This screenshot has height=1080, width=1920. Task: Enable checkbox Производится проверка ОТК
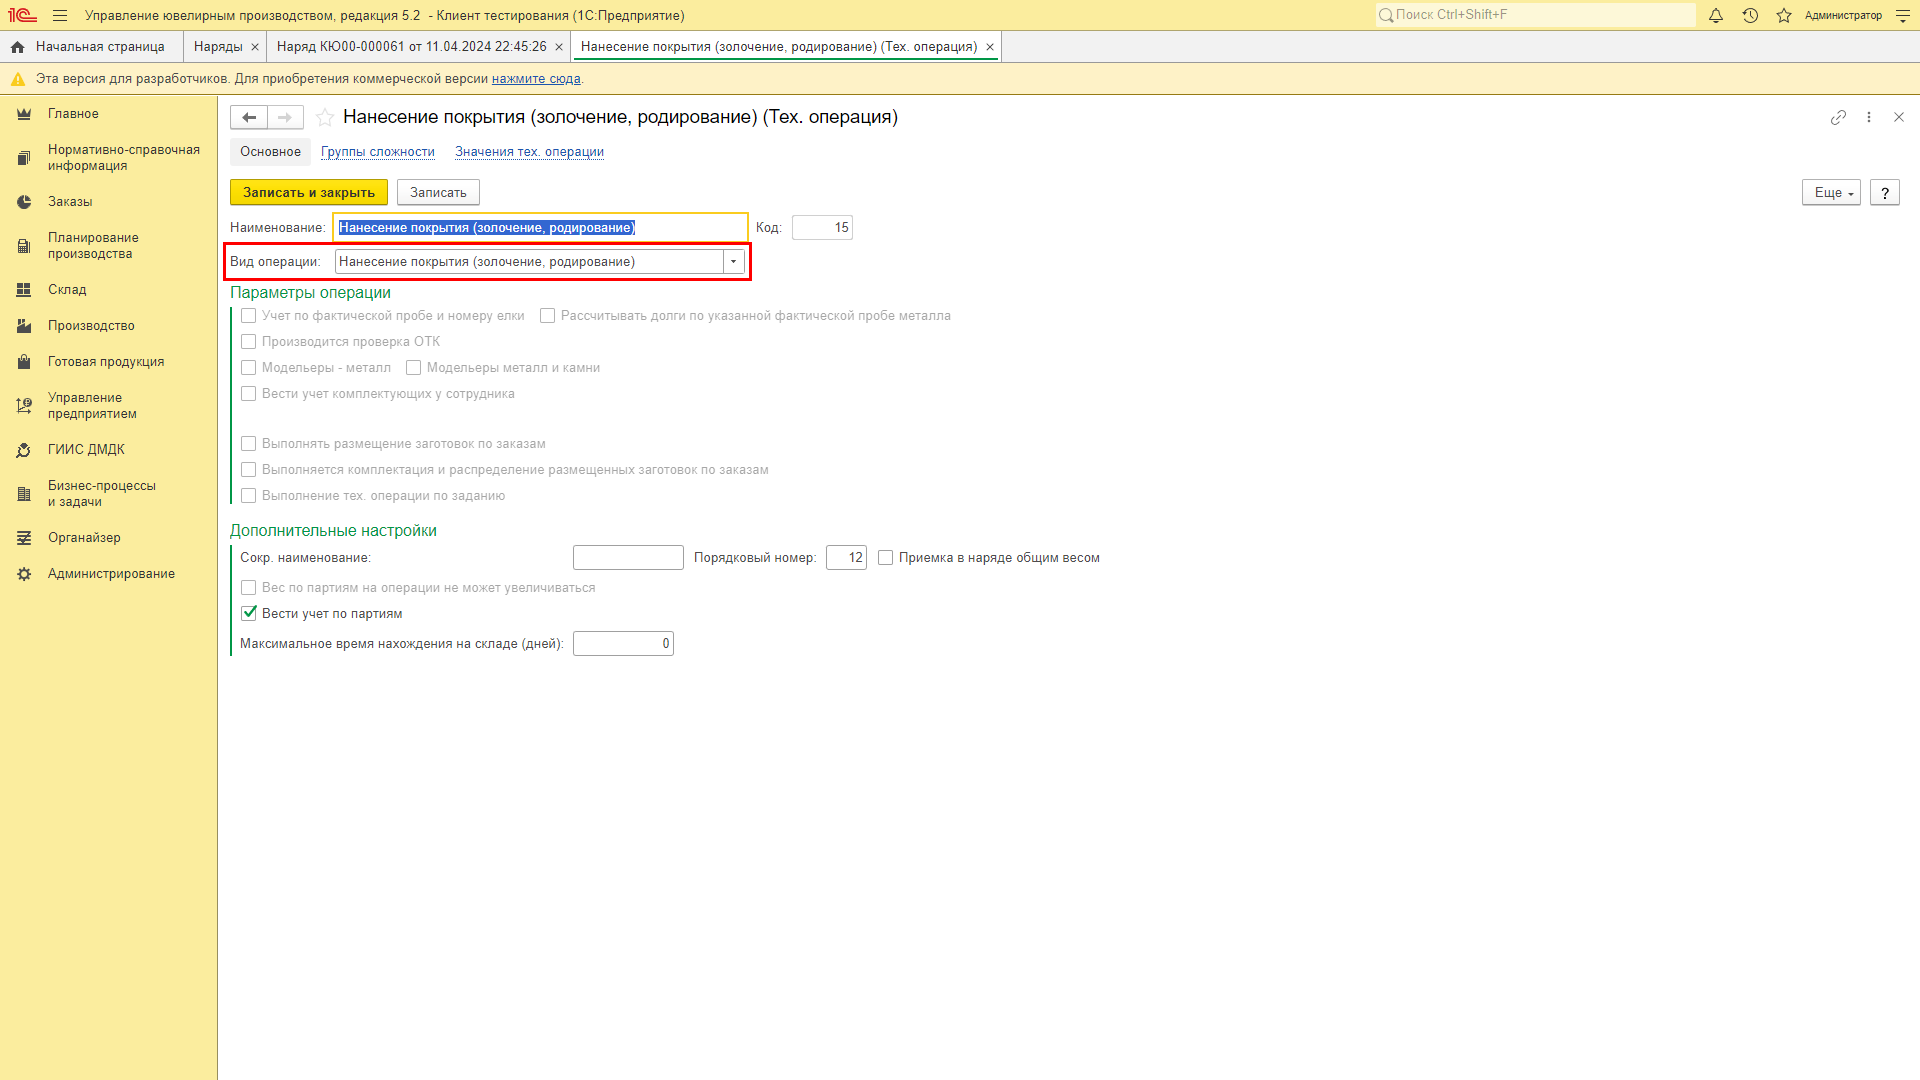[248, 342]
